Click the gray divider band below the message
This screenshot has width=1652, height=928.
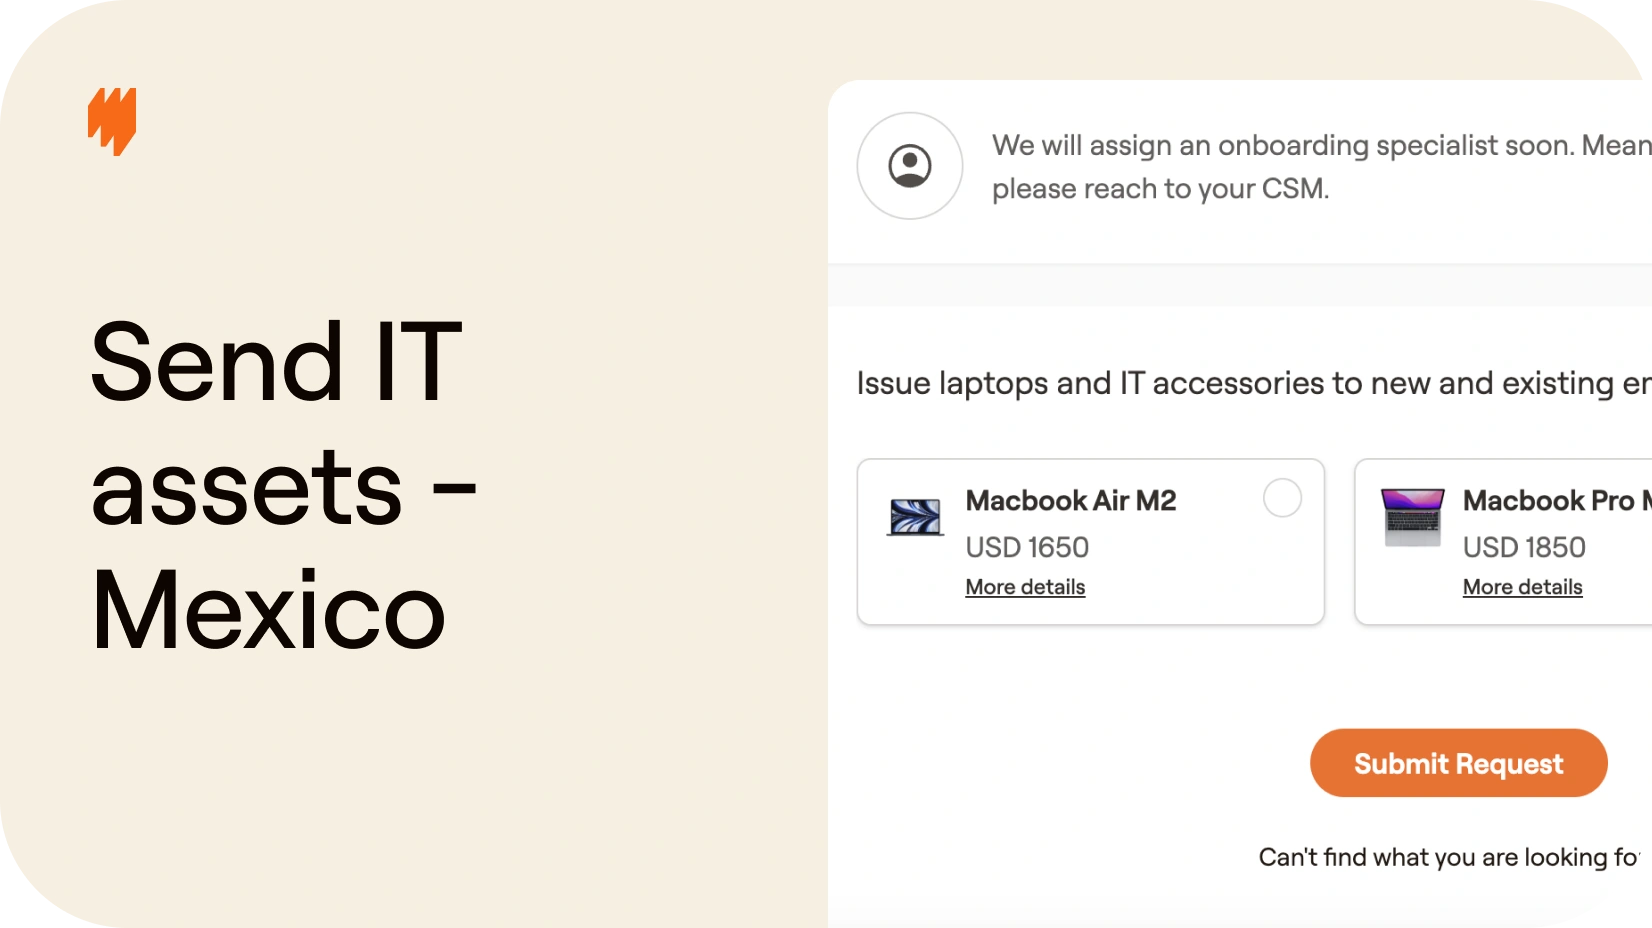1240,285
